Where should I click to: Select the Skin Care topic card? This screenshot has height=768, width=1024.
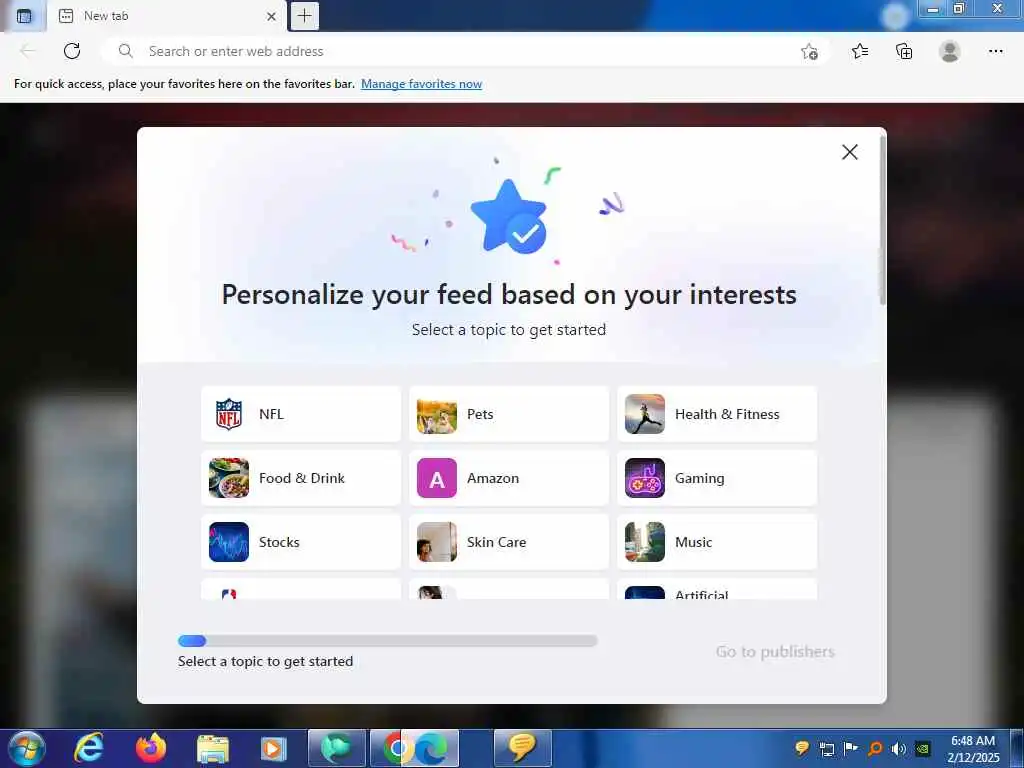(x=509, y=542)
